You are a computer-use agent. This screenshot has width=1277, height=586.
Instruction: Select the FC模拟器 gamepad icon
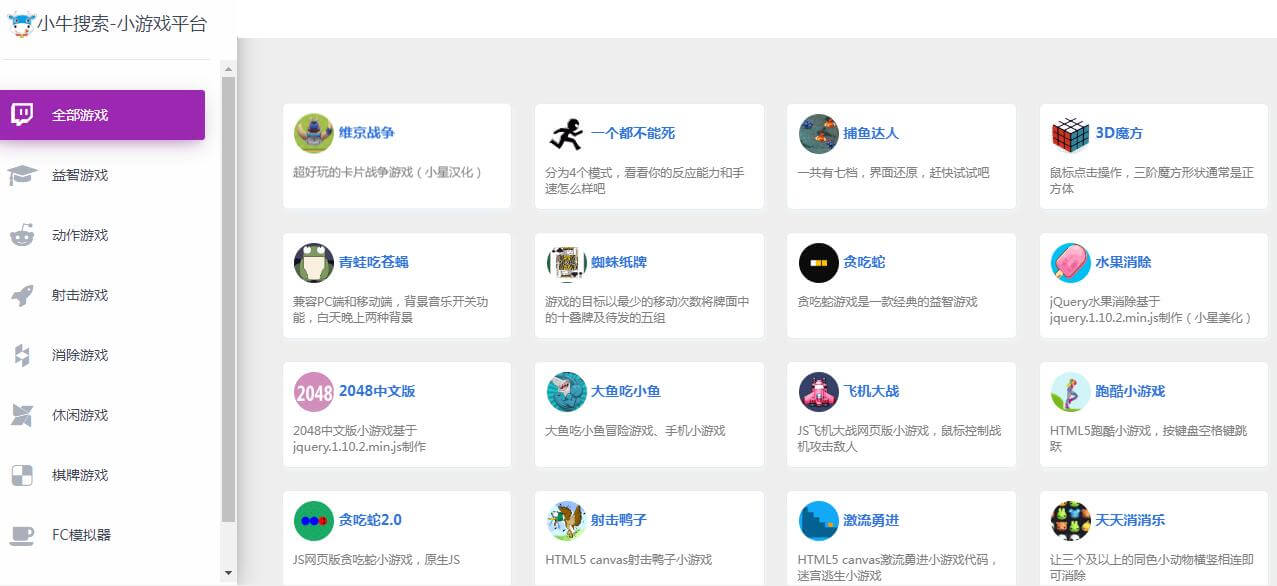point(23,535)
